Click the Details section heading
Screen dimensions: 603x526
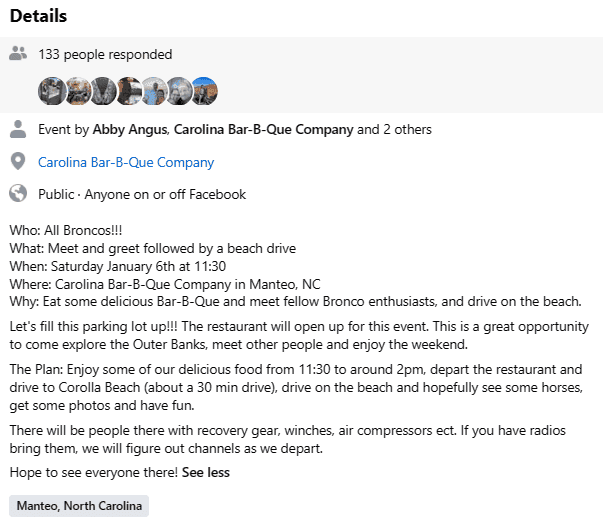(x=38, y=16)
